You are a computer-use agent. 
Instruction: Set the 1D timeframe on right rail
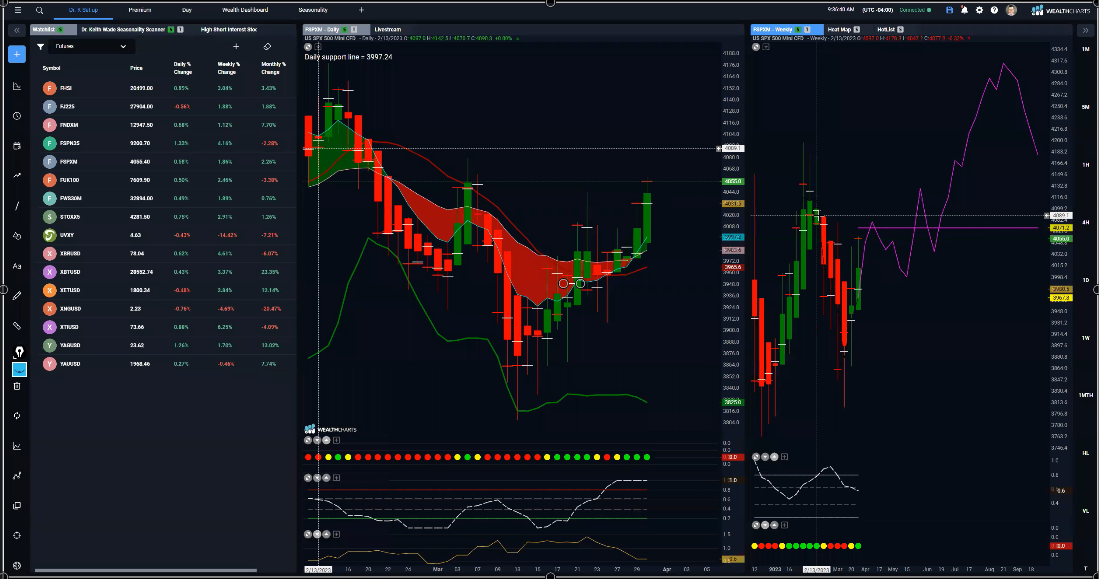point(1086,280)
